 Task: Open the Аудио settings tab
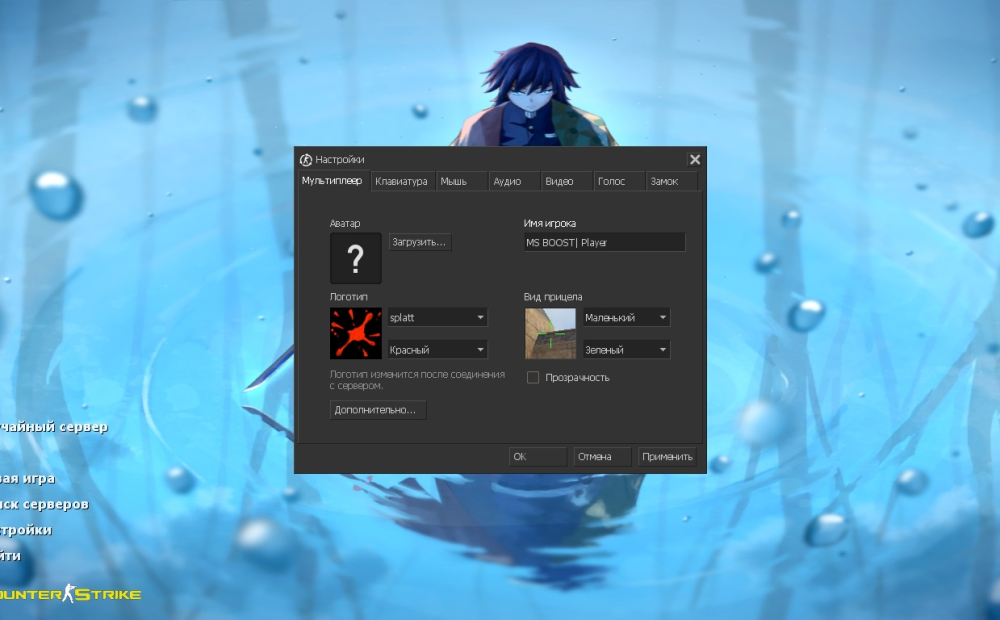point(515,181)
